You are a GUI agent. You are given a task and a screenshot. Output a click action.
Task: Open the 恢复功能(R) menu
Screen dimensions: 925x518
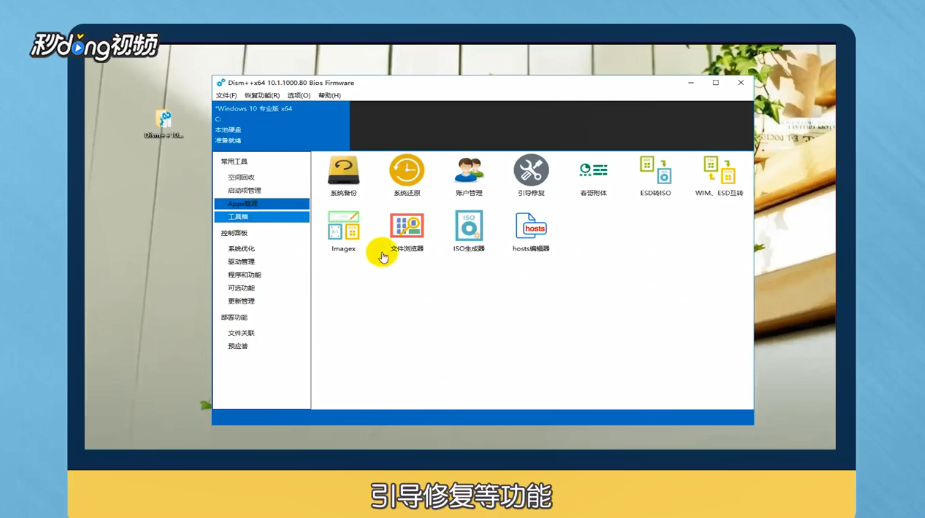click(262, 96)
